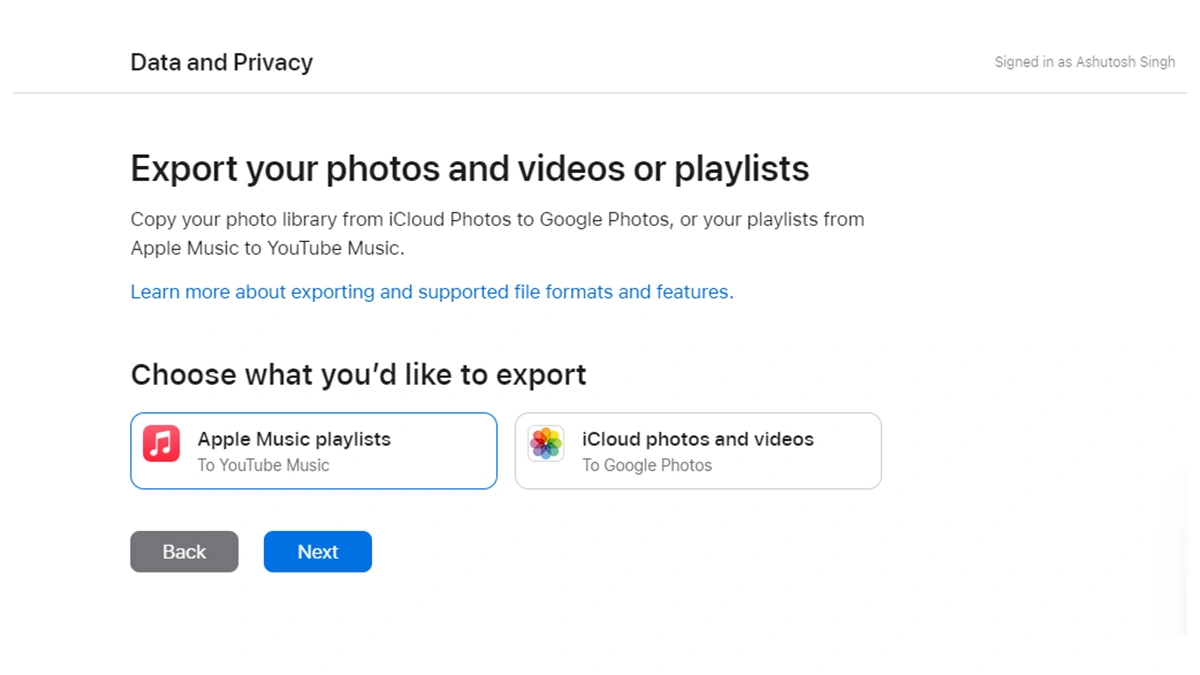Image resolution: width=1200 pixels, height=675 pixels.
Task: Click the Data and Privacy header title
Action: click(222, 62)
